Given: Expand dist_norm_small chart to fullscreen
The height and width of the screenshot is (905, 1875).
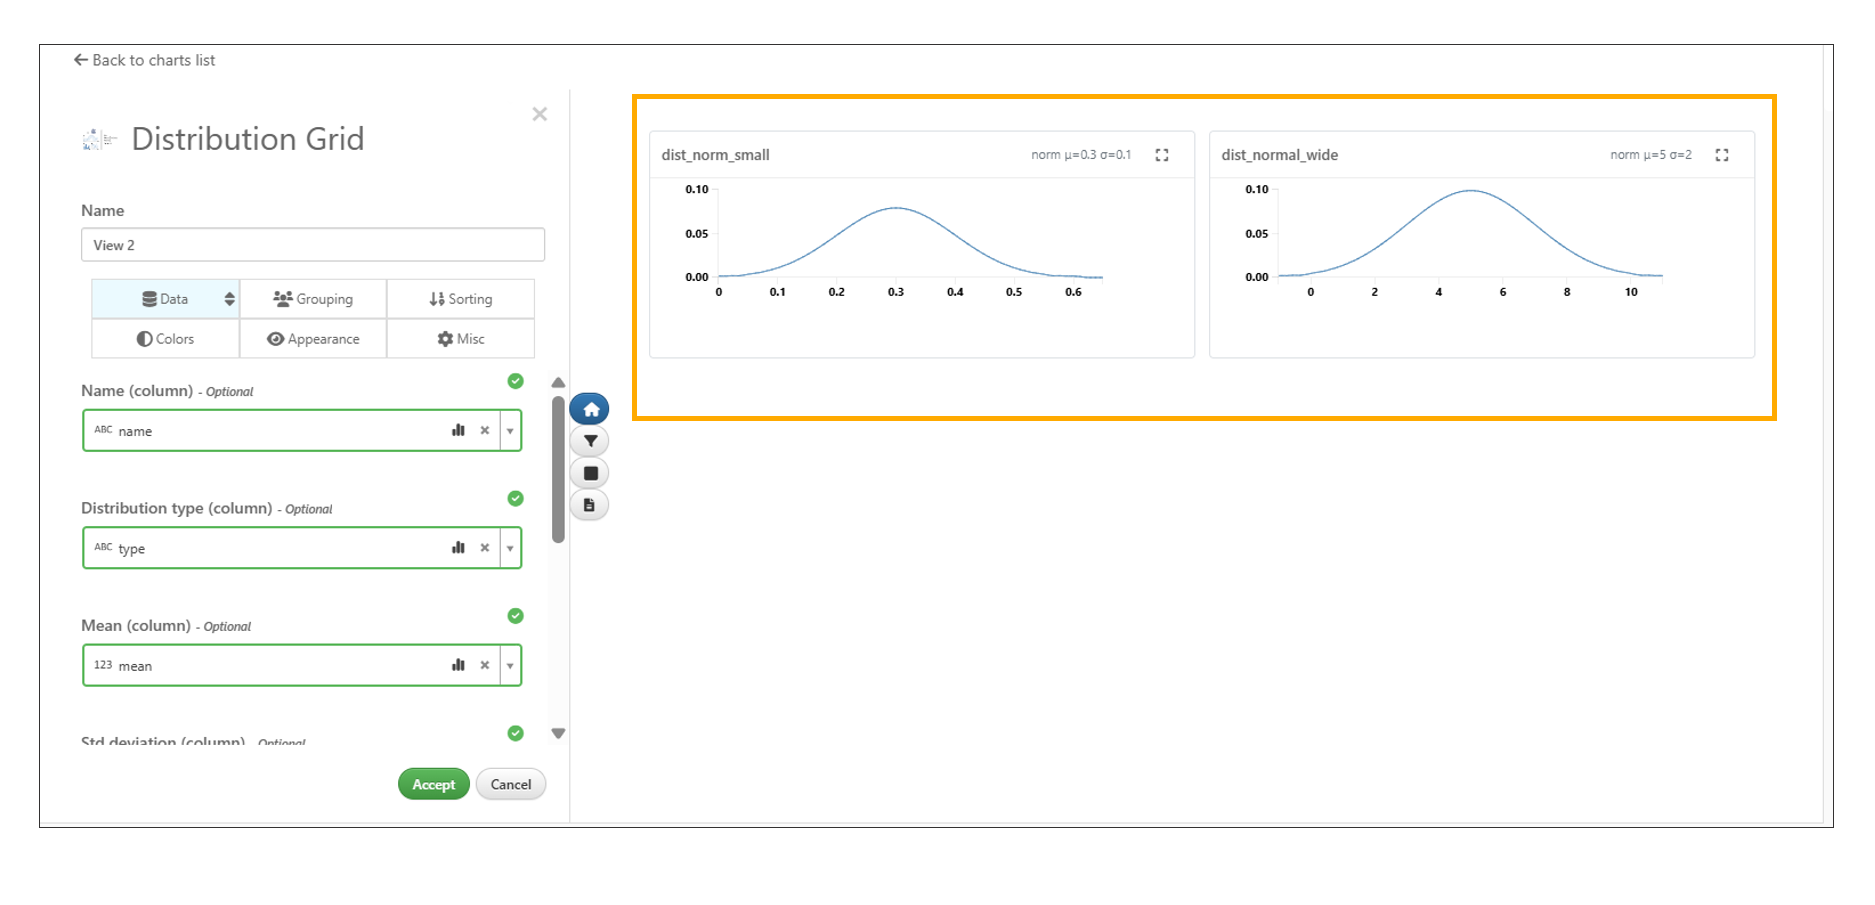Looking at the screenshot, I should (x=1161, y=155).
